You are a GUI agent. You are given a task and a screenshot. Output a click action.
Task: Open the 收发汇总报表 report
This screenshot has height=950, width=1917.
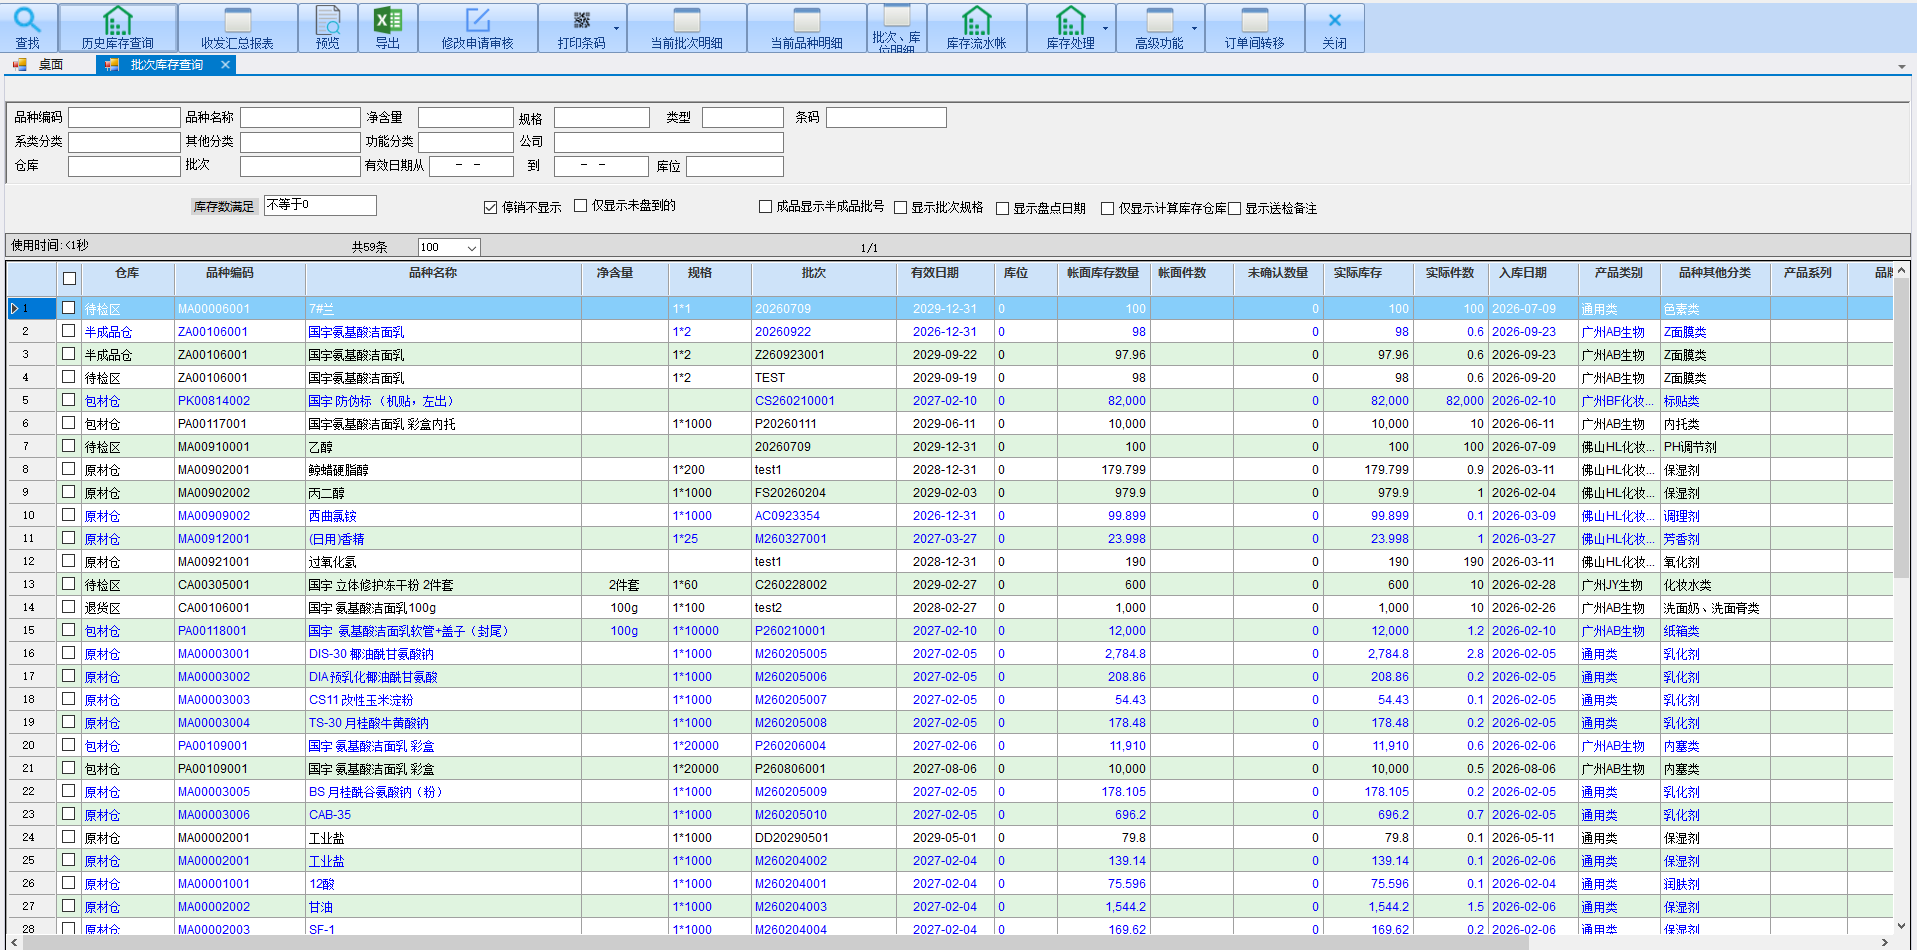(x=238, y=28)
